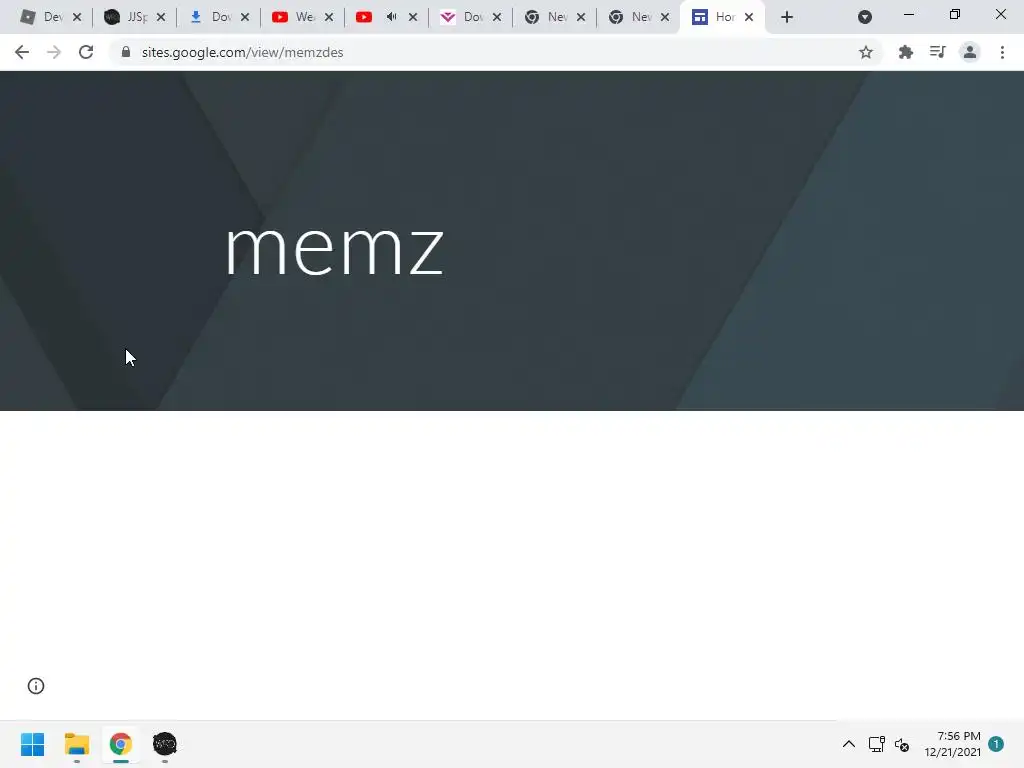Click the browser back arrow
Image resolution: width=1024 pixels, height=768 pixels.
[22, 52]
